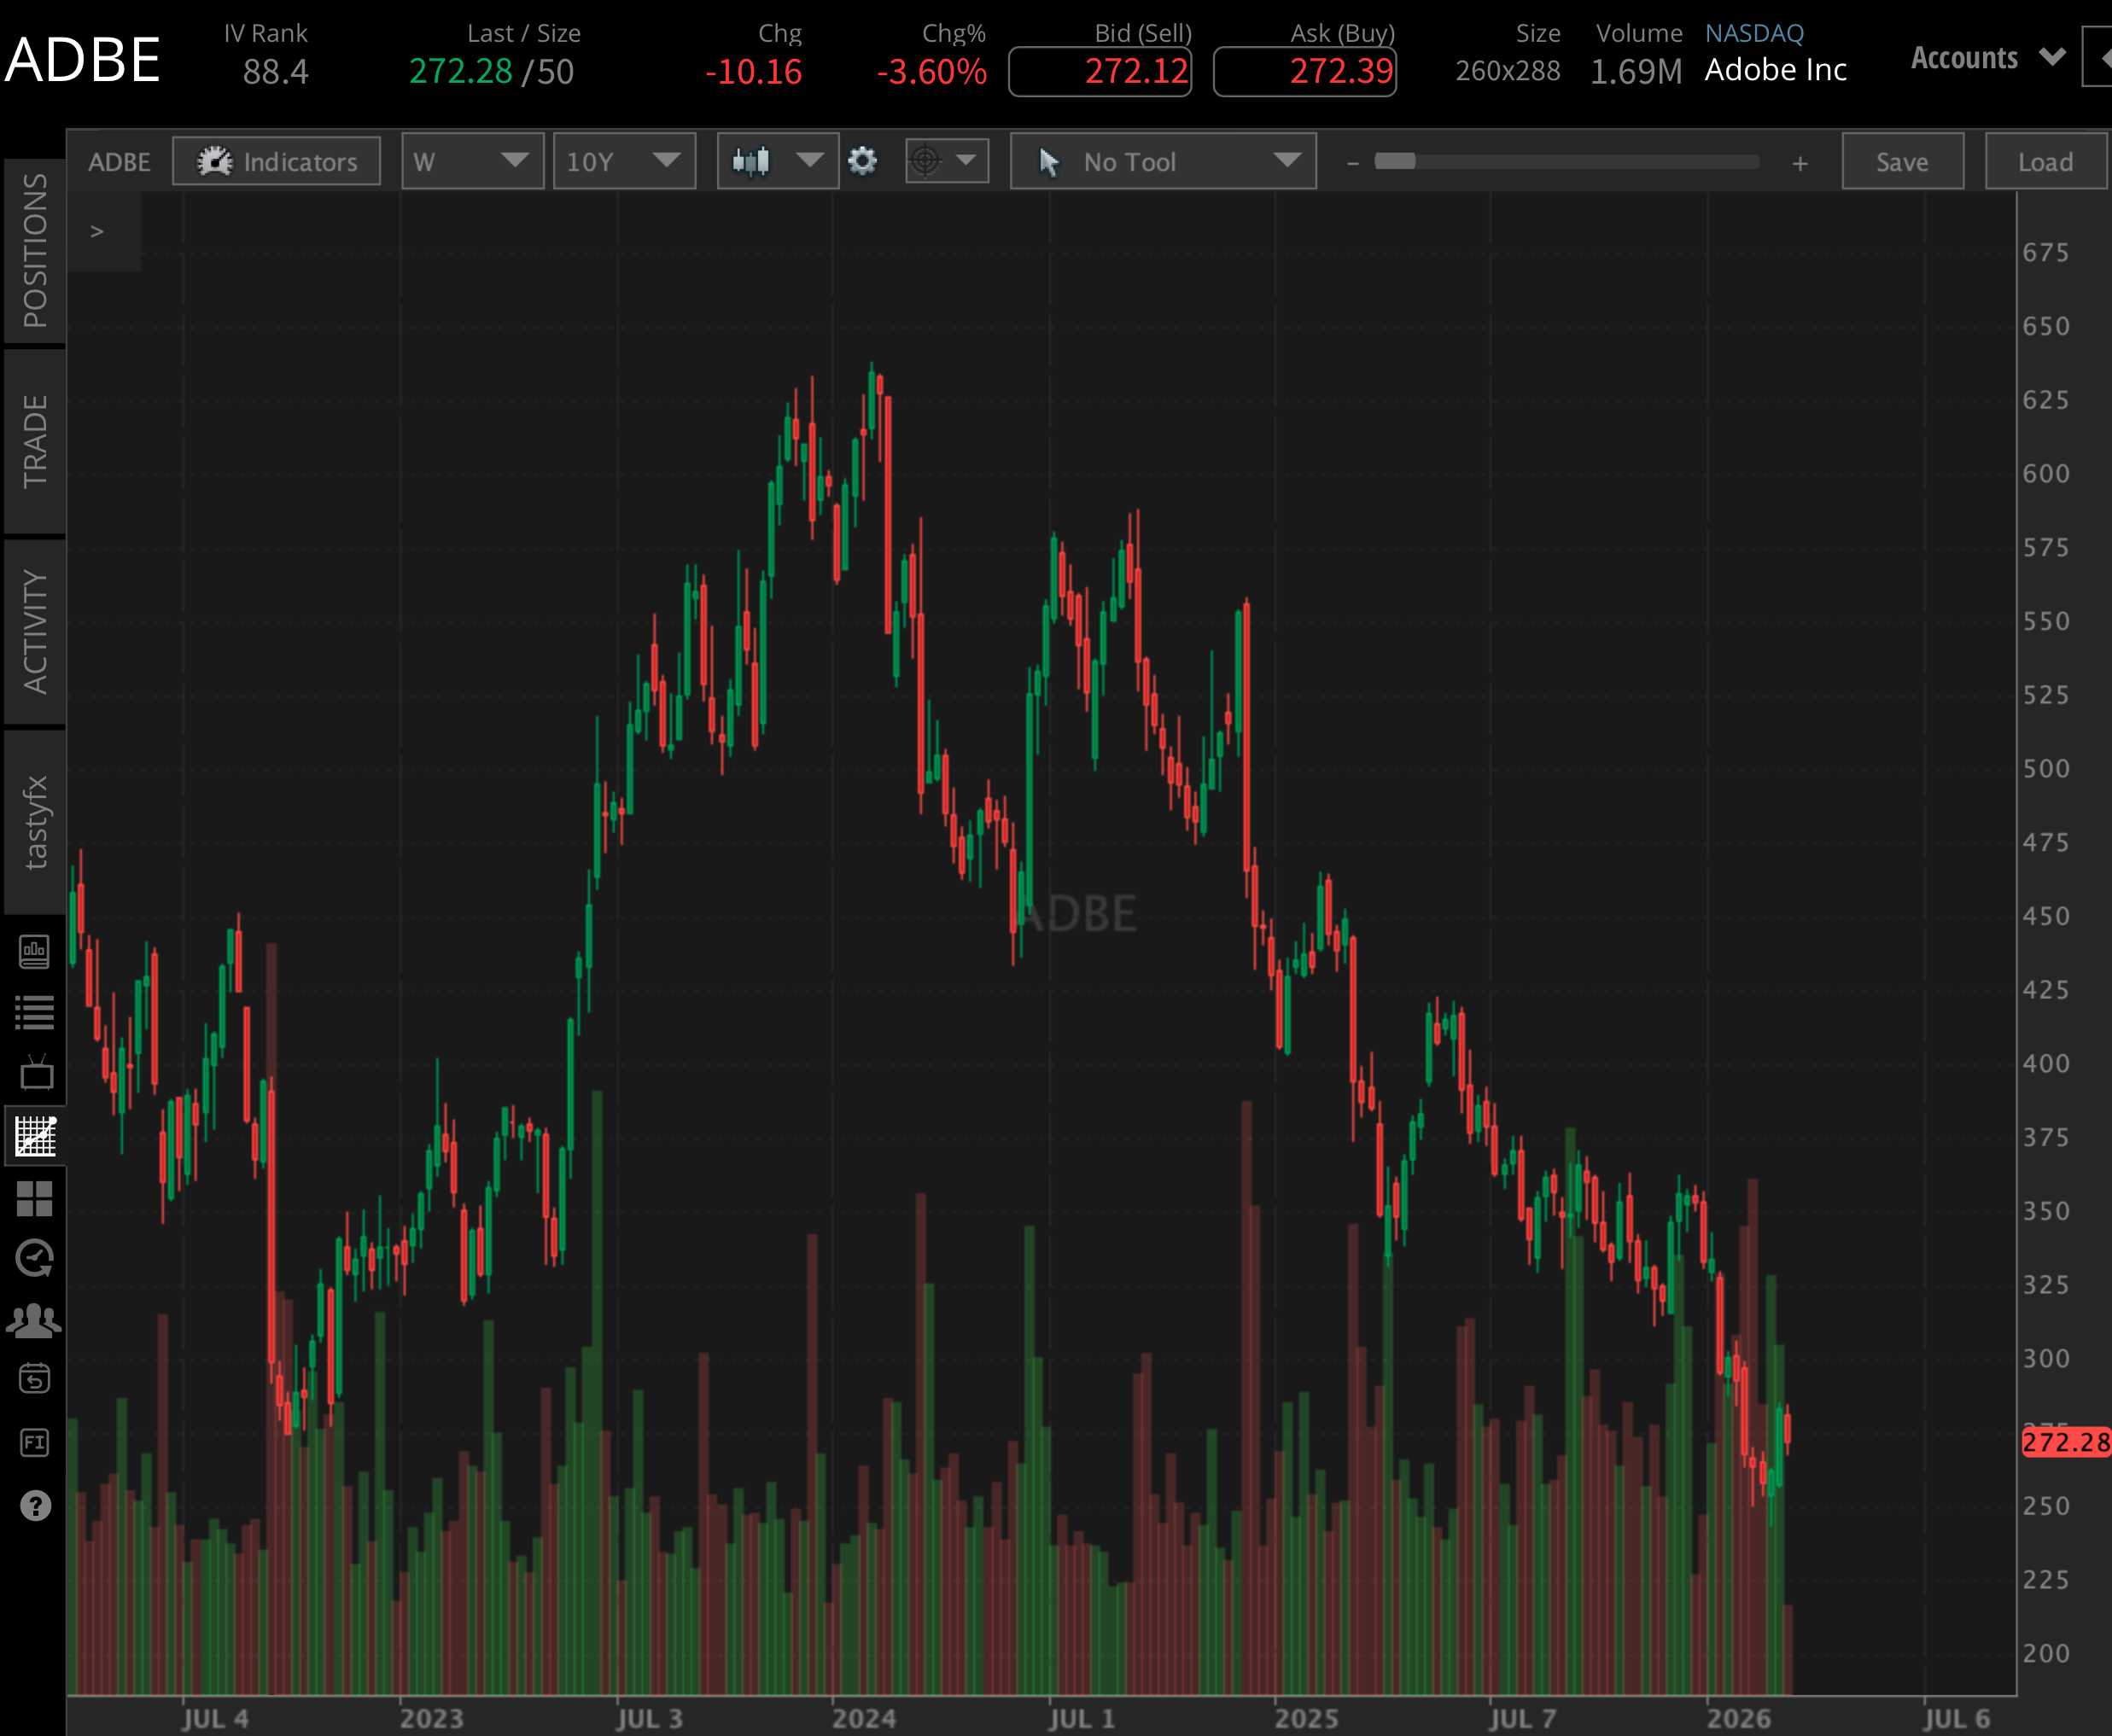
Task: Open the No Tool drawing tool dropdown
Action: click(1163, 161)
